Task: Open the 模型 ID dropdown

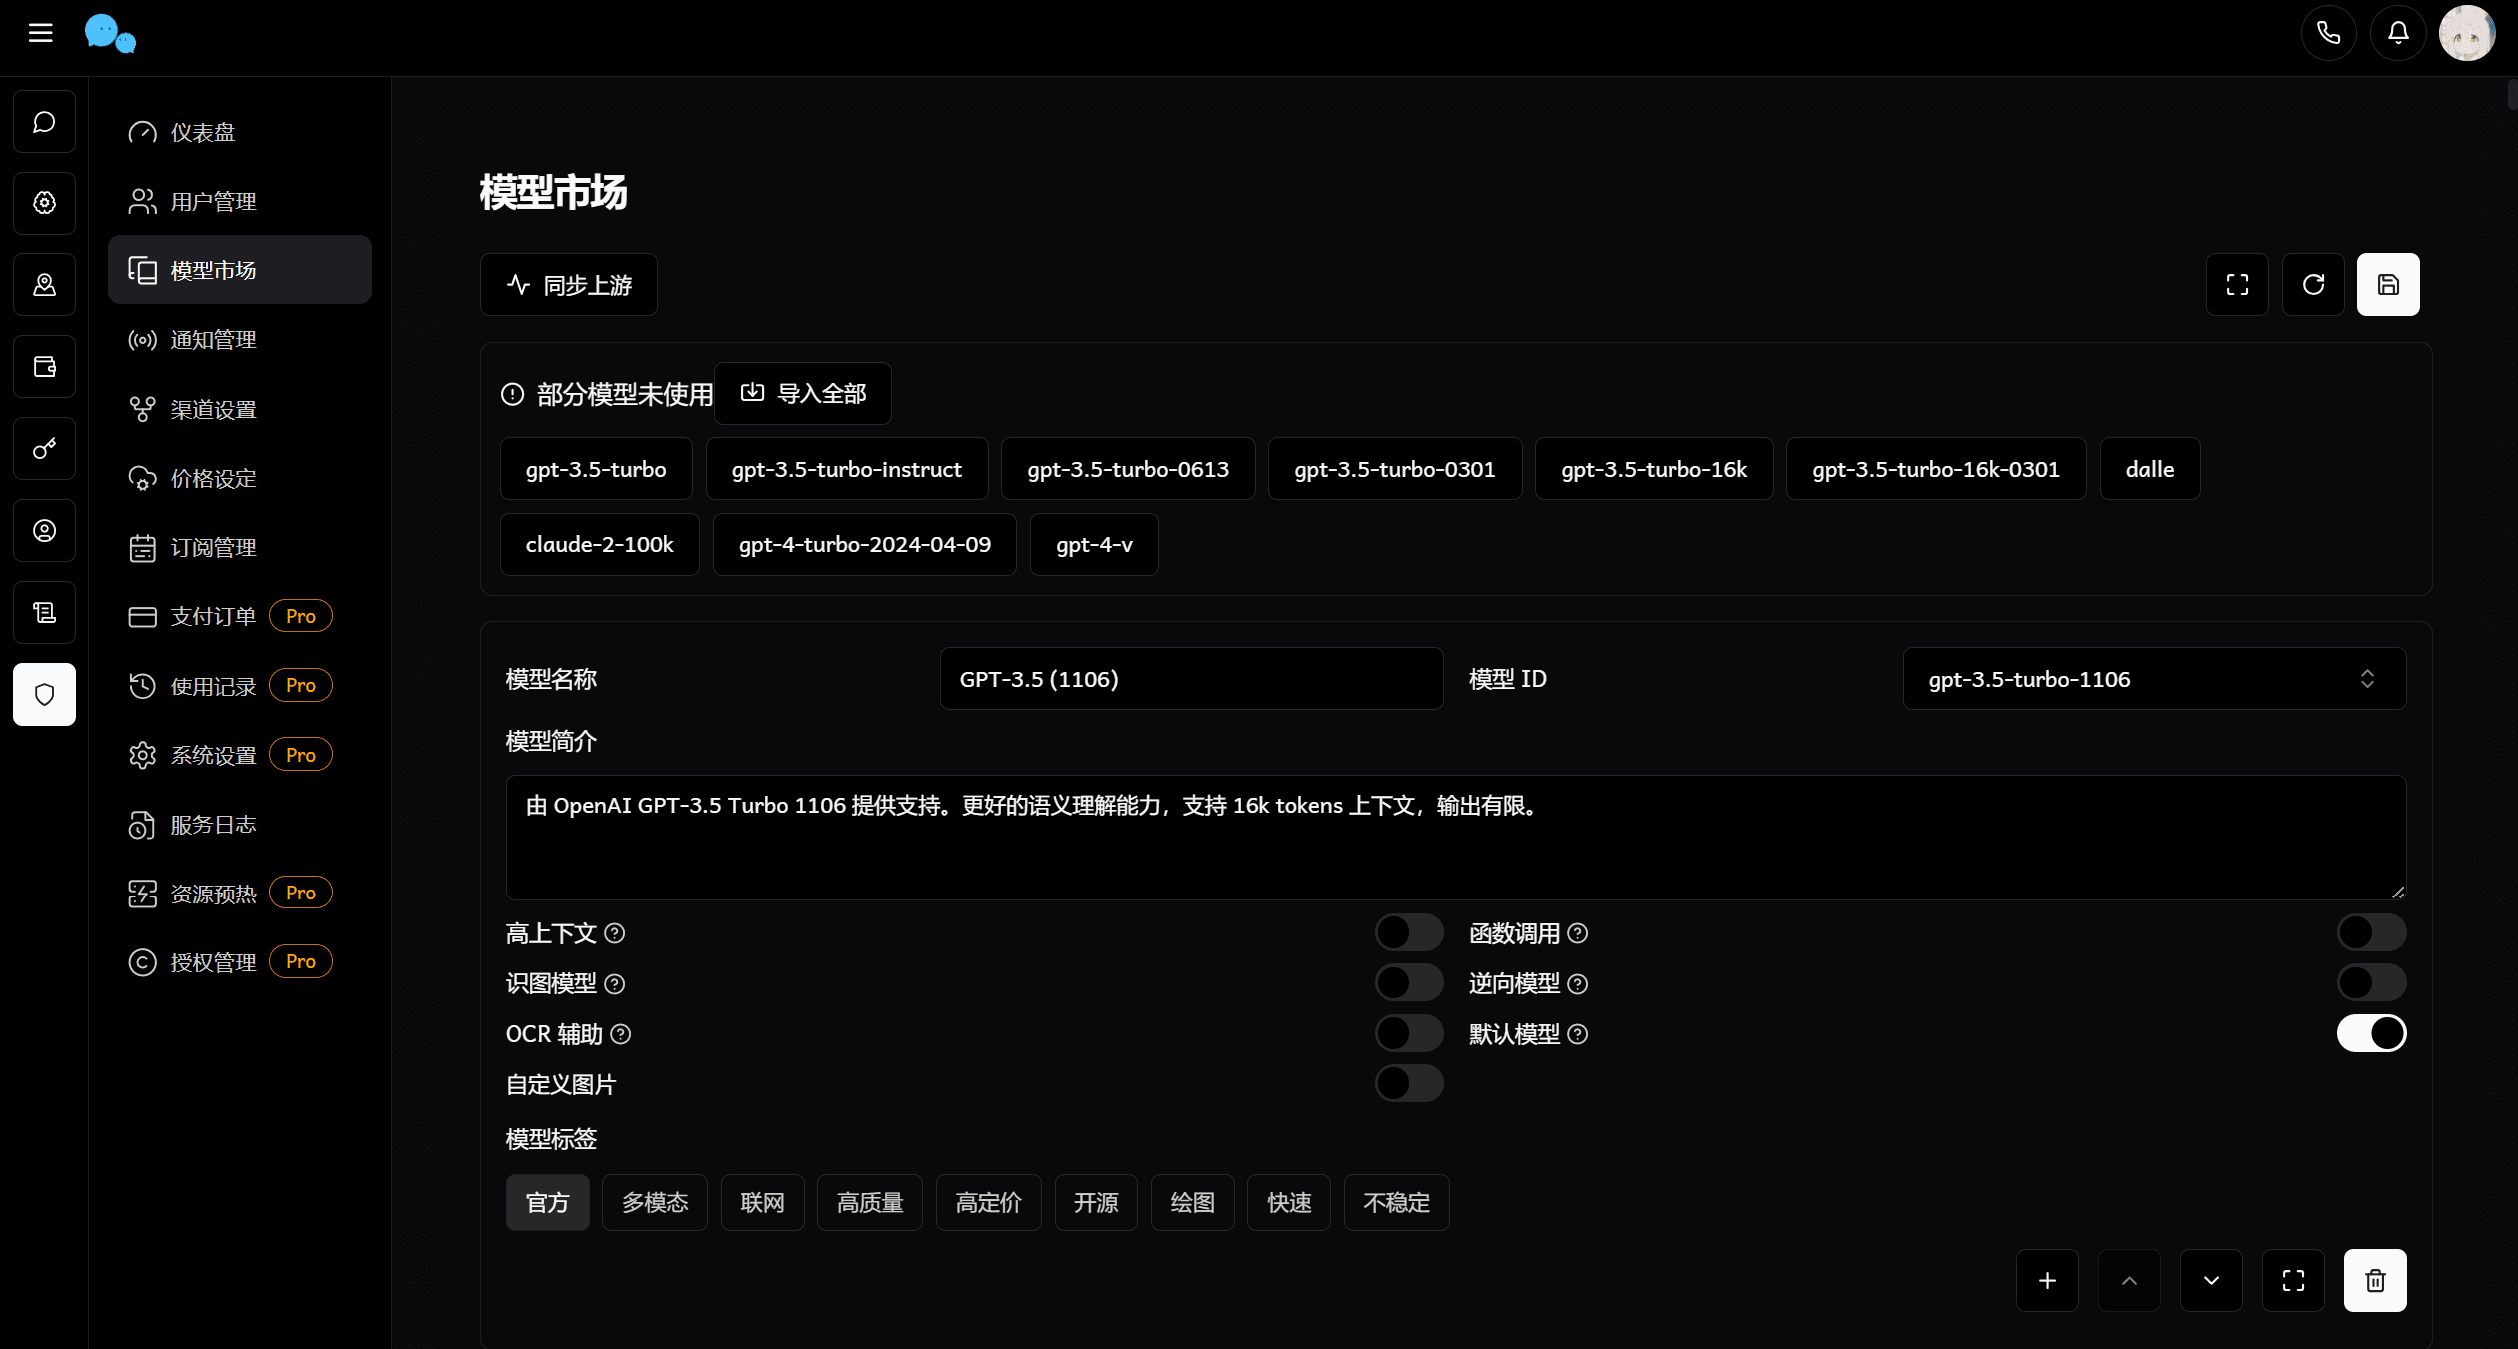Action: tap(2154, 679)
